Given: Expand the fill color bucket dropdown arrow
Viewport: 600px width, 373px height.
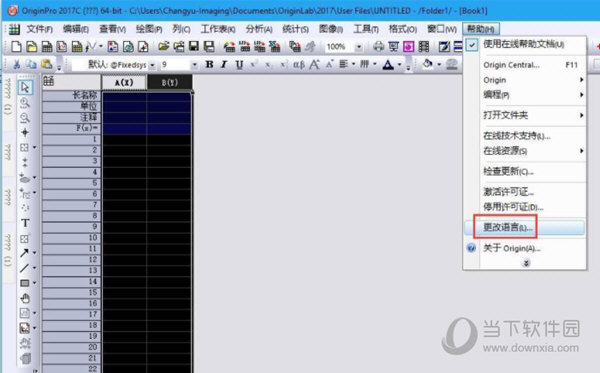Looking at the screenshot, I should pos(439,65).
